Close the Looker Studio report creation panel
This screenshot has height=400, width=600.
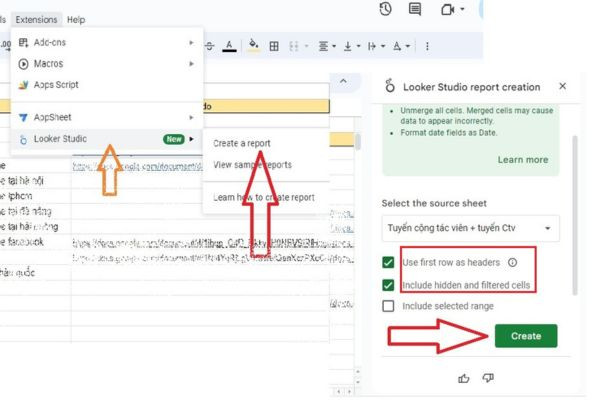pyautogui.click(x=562, y=86)
